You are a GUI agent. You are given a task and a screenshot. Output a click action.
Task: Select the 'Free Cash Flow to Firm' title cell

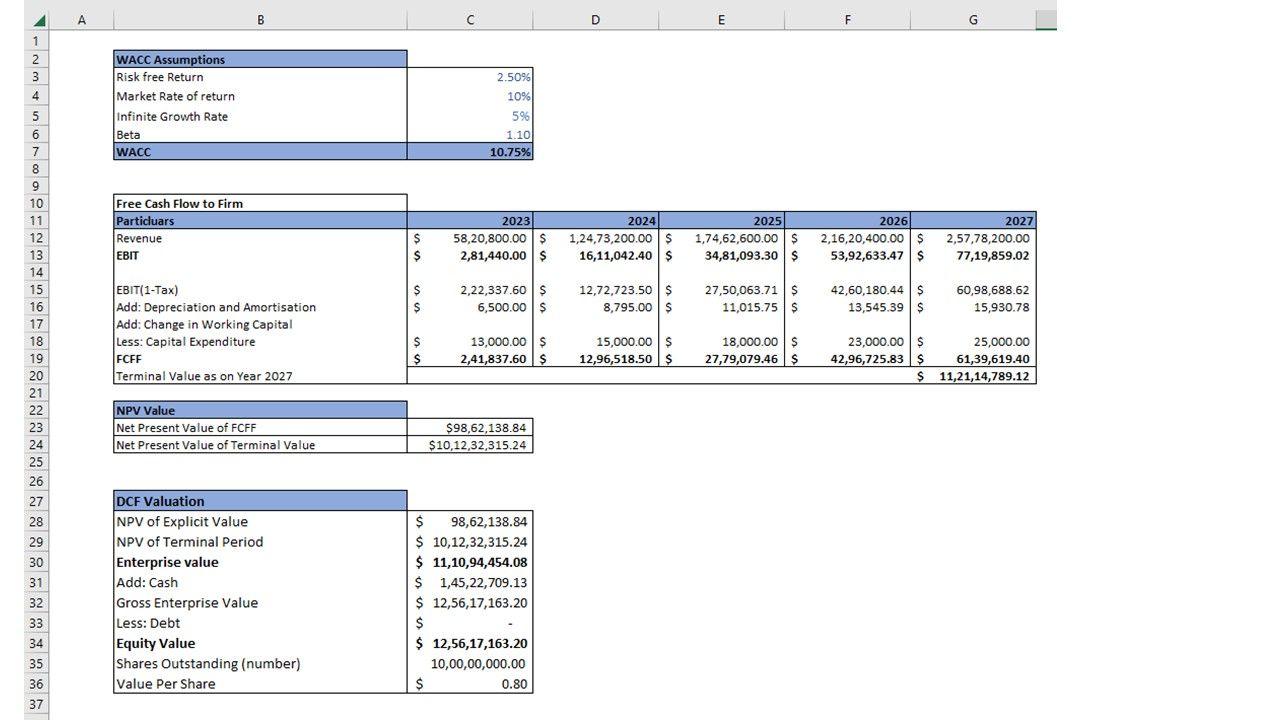260,203
